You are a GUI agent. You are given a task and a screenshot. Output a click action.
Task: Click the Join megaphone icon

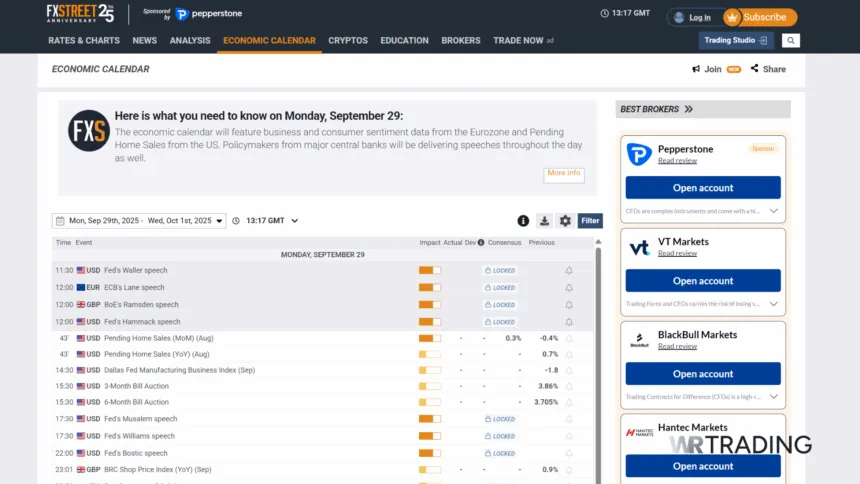pyautogui.click(x=696, y=69)
